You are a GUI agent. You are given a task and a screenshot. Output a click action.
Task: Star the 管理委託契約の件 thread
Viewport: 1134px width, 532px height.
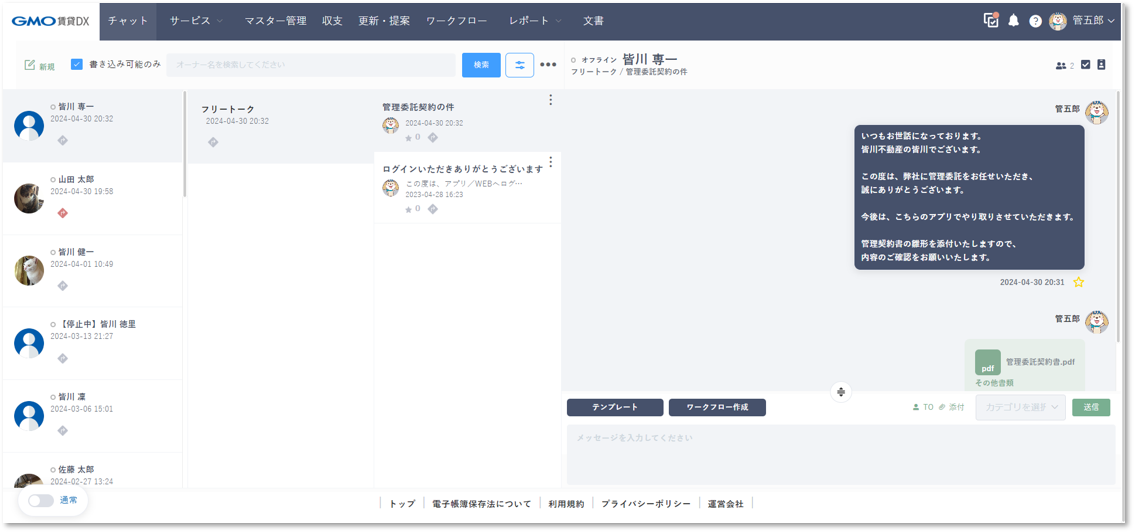[408, 137]
